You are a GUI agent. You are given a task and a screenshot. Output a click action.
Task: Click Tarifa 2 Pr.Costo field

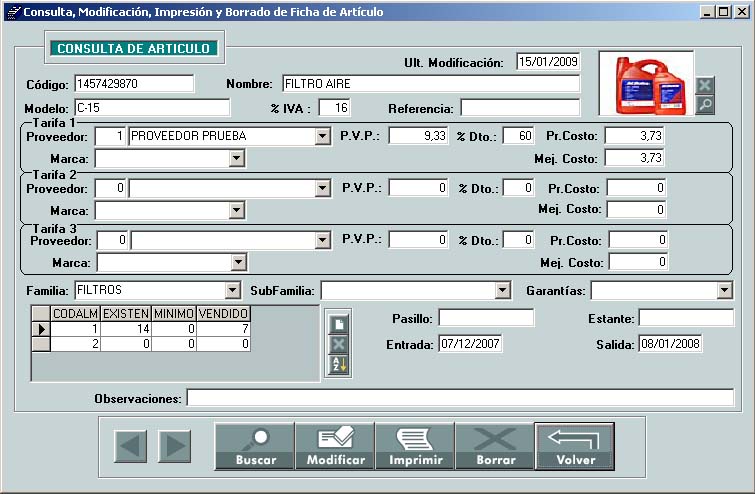click(636, 188)
